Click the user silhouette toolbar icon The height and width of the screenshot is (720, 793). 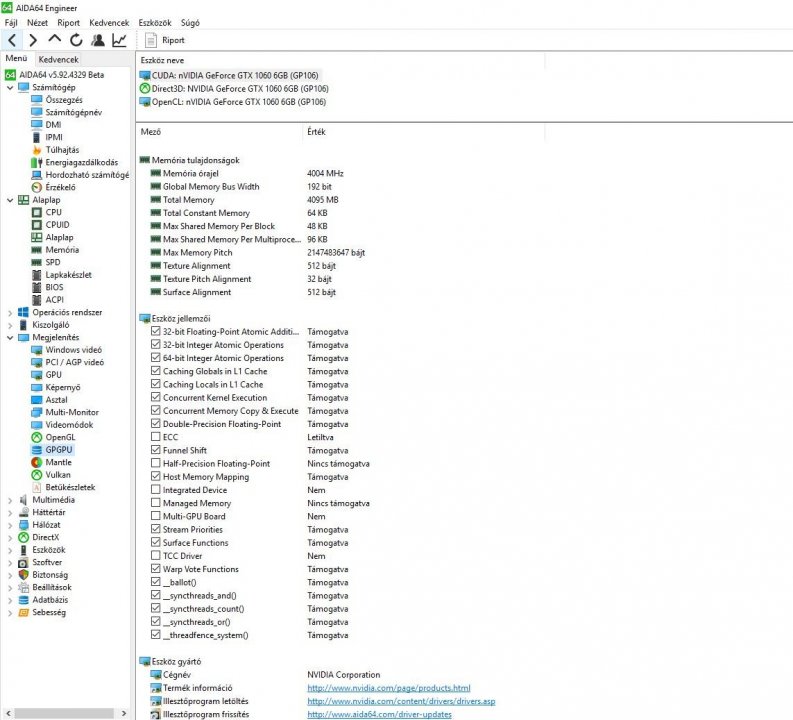pyautogui.click(x=98, y=40)
